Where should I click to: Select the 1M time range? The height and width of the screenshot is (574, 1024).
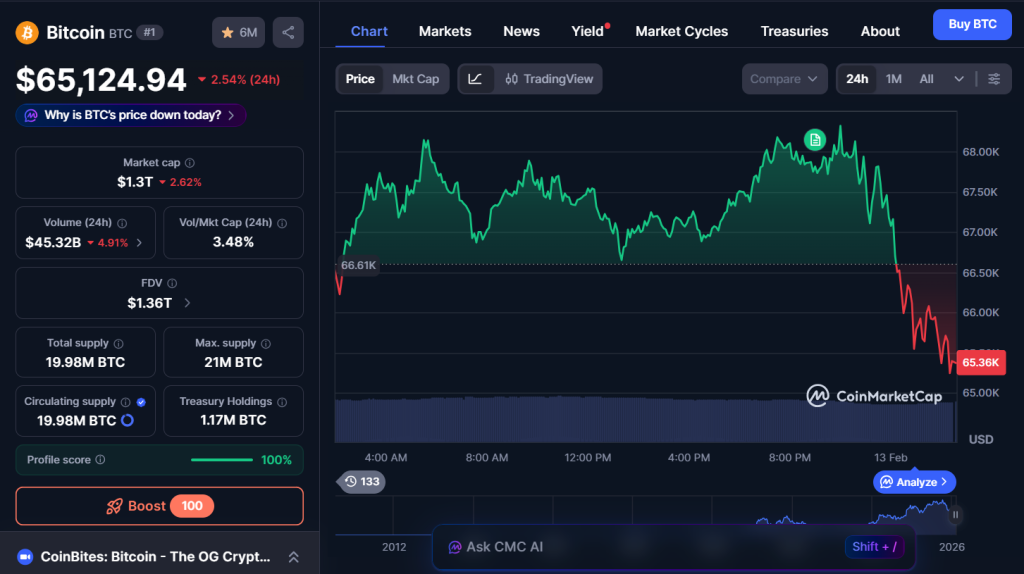pyautogui.click(x=894, y=79)
